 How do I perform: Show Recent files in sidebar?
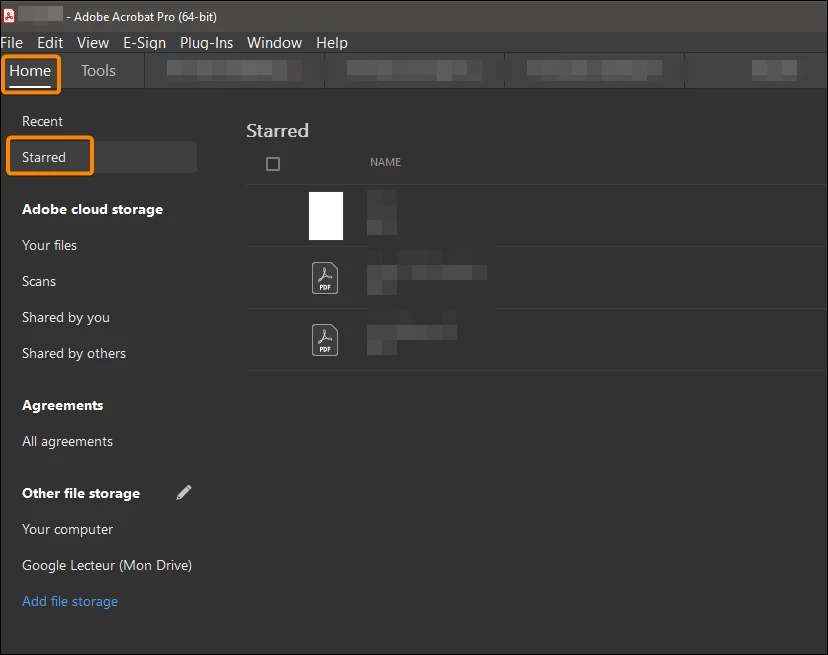(x=42, y=121)
